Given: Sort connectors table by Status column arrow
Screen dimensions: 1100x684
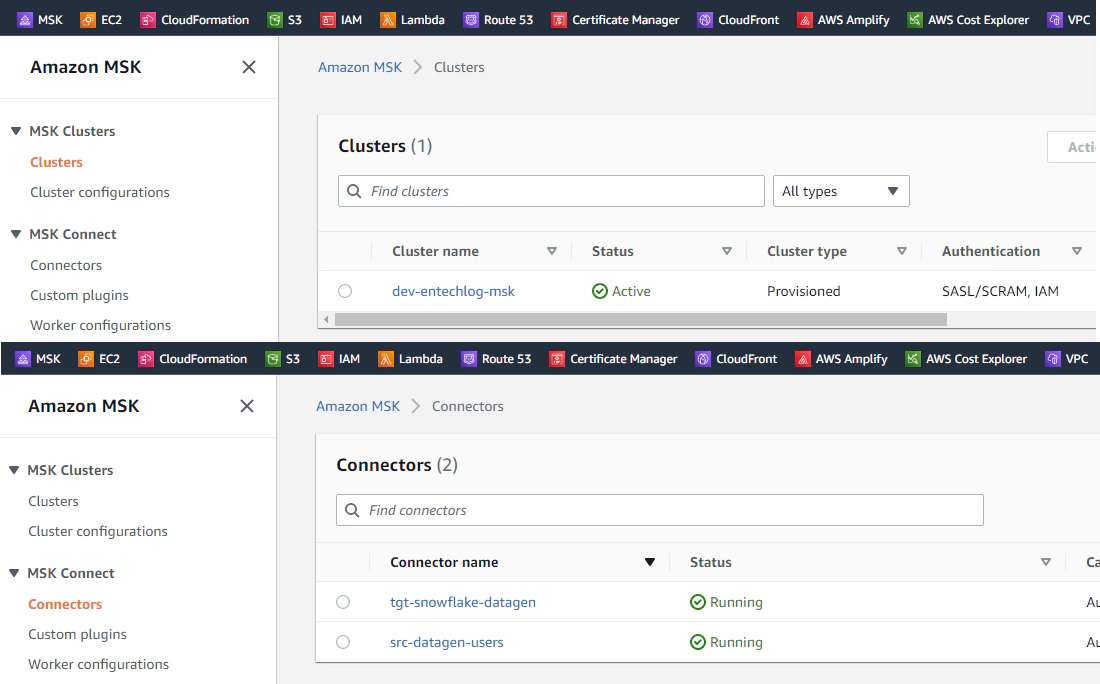Looking at the screenshot, I should coord(1045,562).
